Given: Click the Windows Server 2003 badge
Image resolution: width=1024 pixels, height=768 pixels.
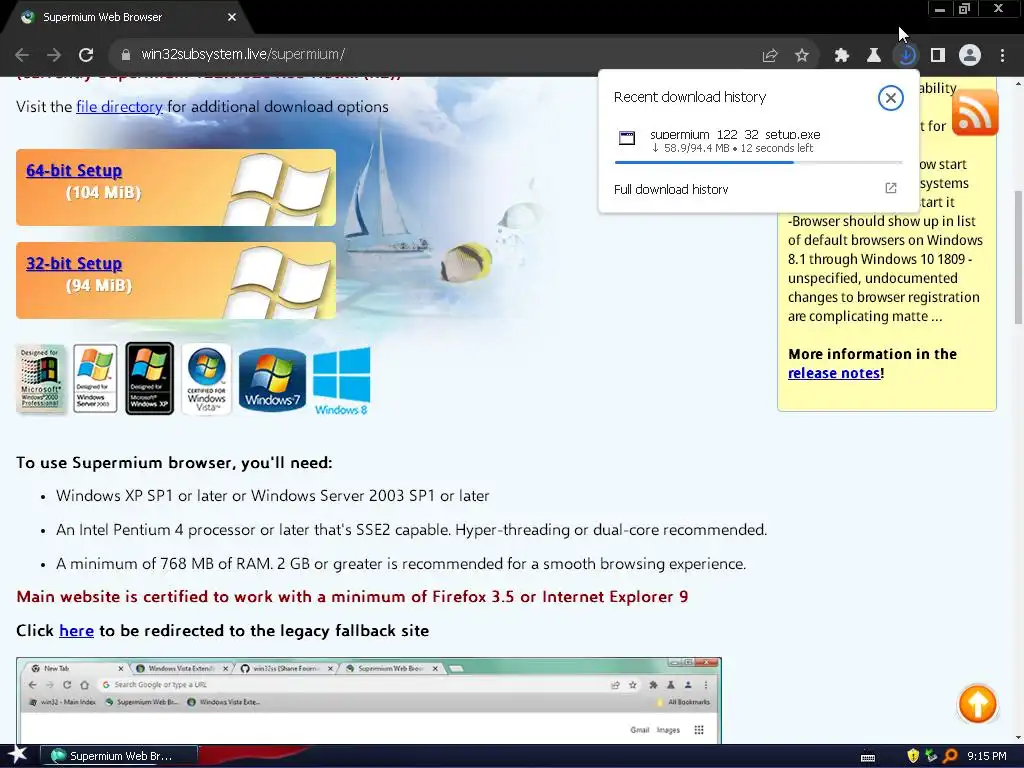Looking at the screenshot, I should coord(95,379).
